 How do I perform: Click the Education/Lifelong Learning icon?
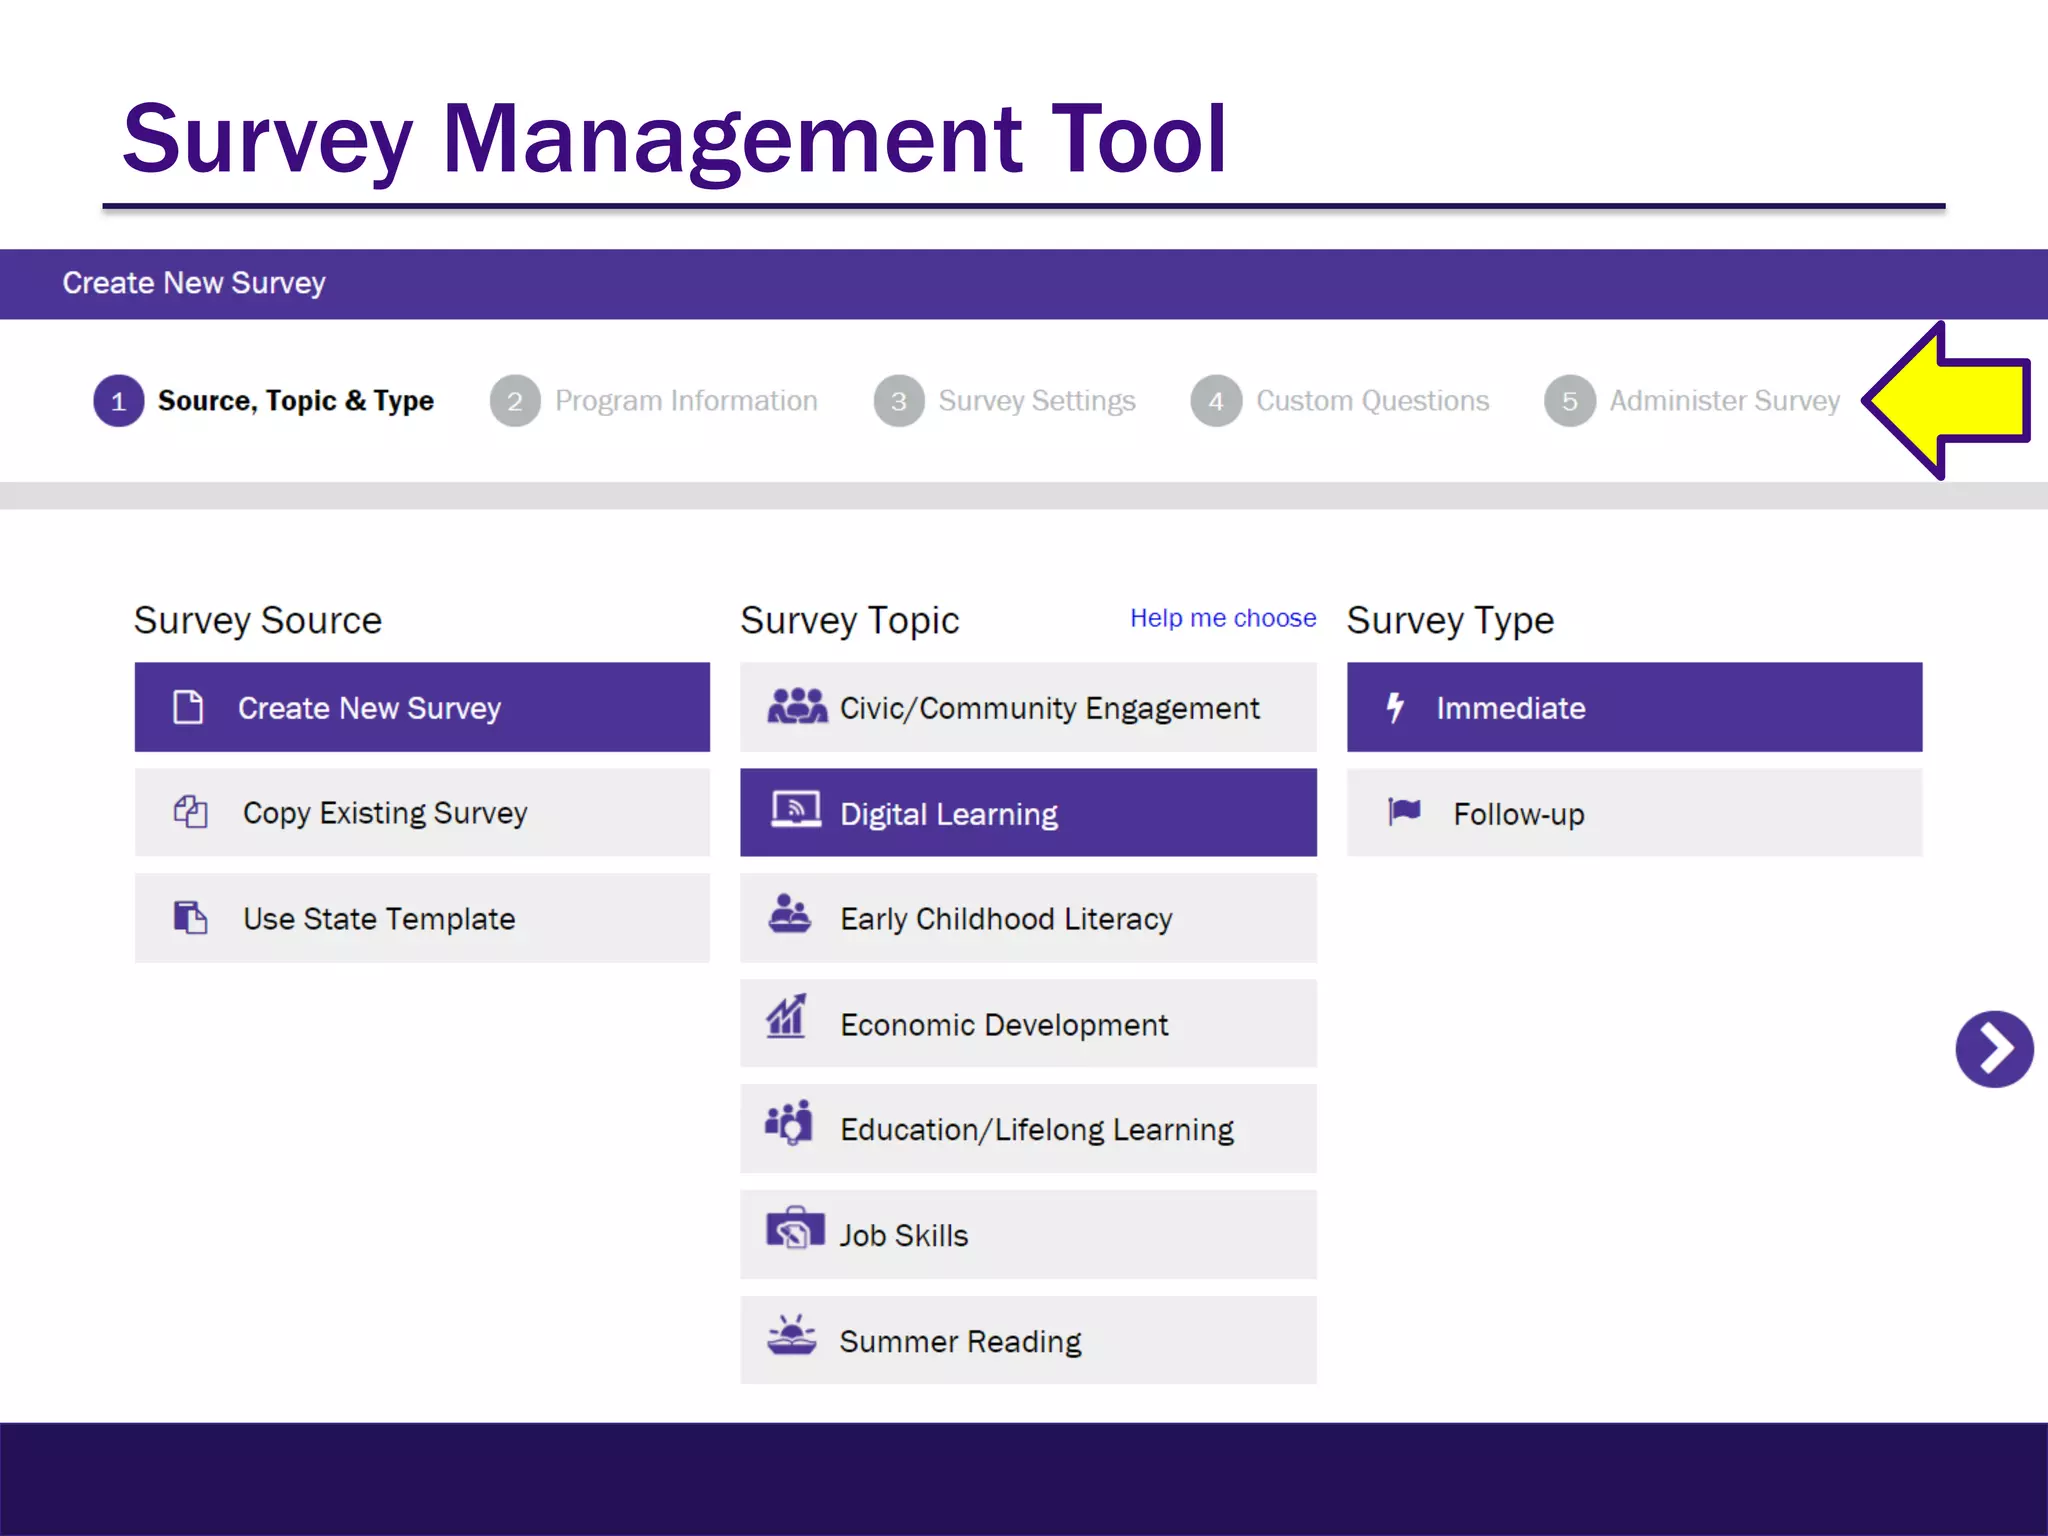coord(789,1123)
